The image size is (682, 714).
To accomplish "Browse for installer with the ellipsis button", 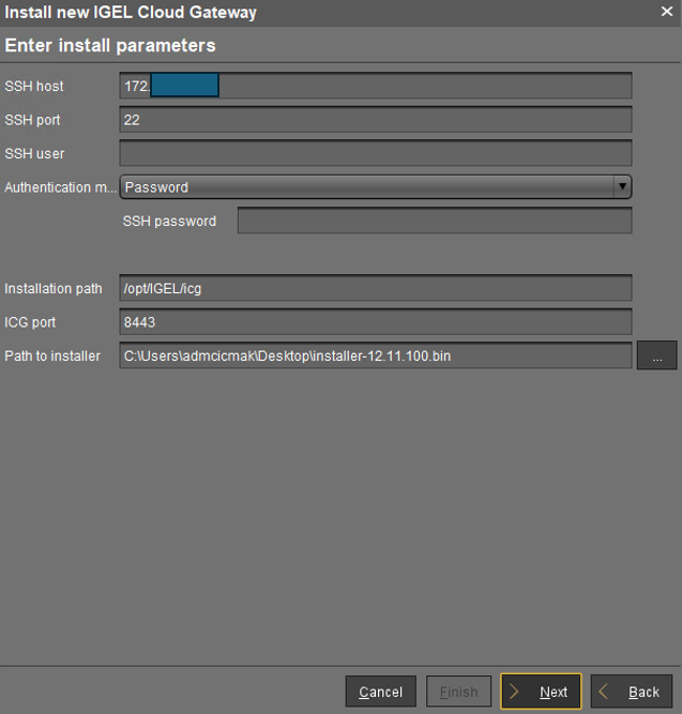I will 657,356.
